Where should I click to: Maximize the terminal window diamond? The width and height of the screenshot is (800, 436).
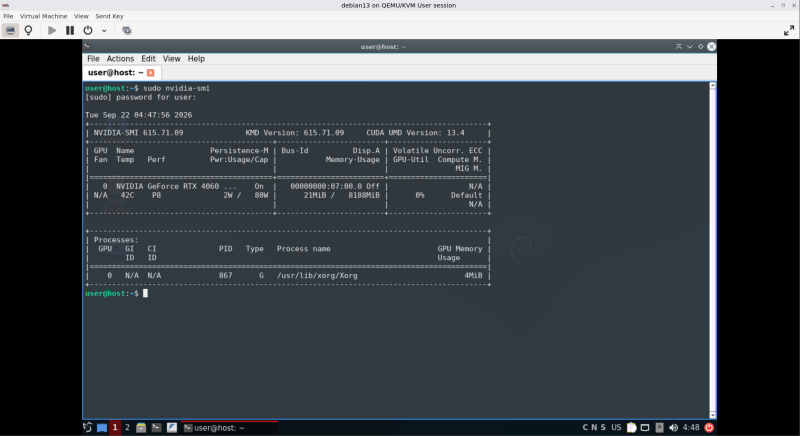(x=701, y=46)
